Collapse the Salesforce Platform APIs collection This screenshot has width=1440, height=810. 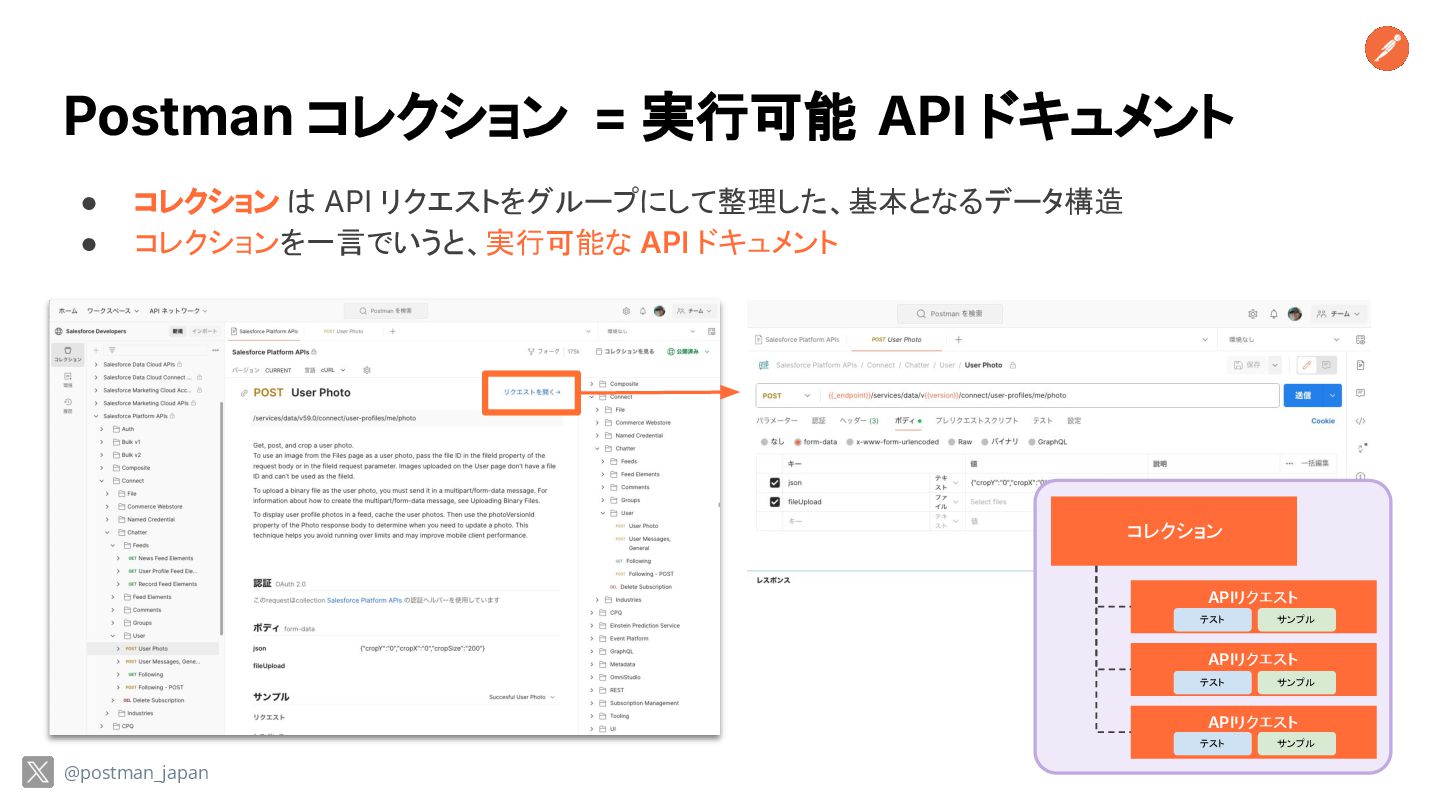(96, 416)
